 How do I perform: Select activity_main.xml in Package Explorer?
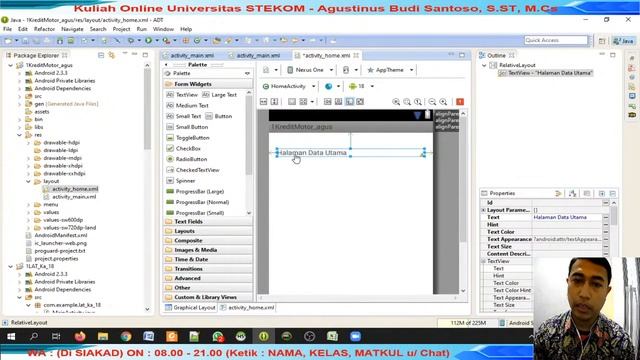point(74,197)
